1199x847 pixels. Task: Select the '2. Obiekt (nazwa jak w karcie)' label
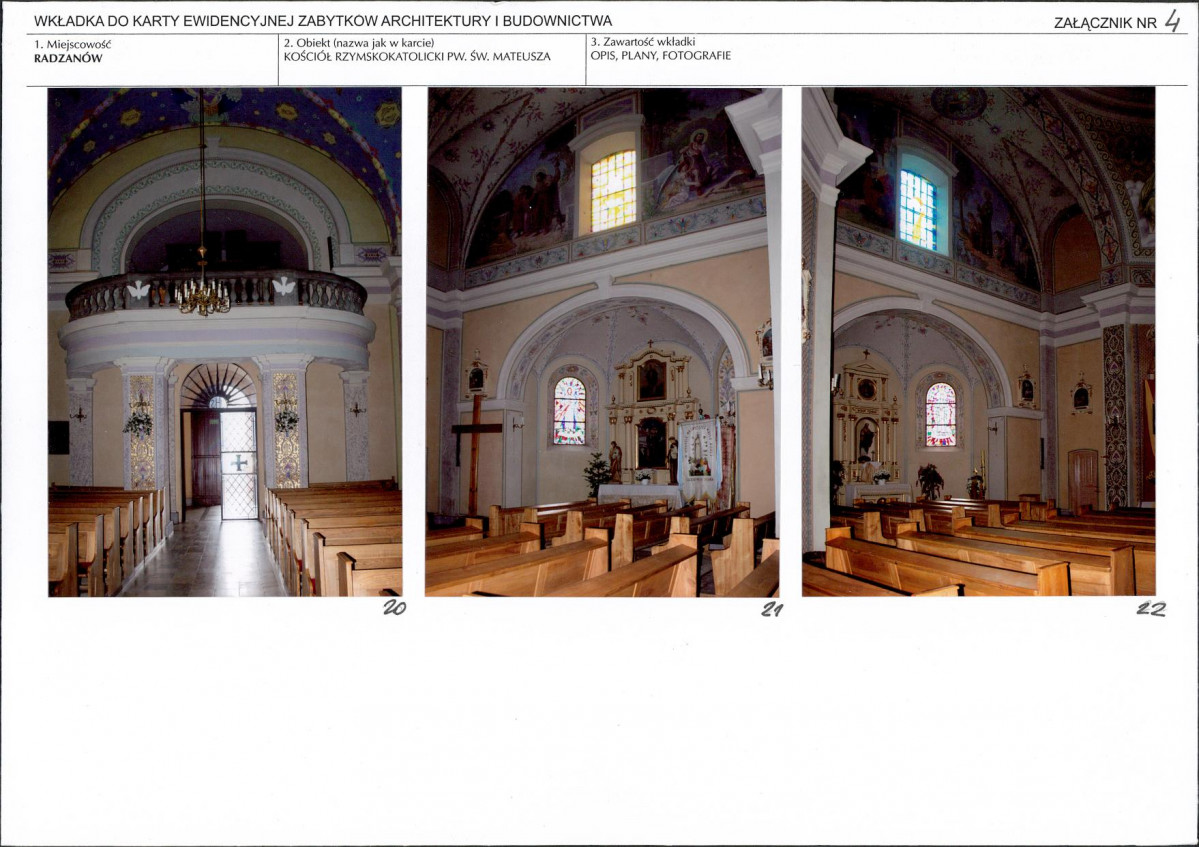[x=359, y=43]
